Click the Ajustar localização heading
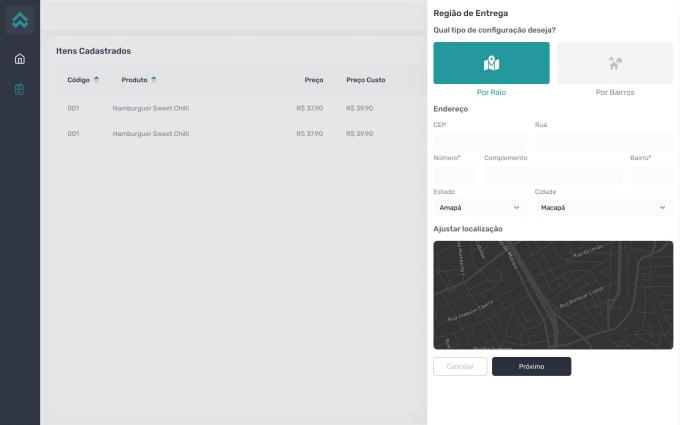The width and height of the screenshot is (680, 425). pos(468,229)
